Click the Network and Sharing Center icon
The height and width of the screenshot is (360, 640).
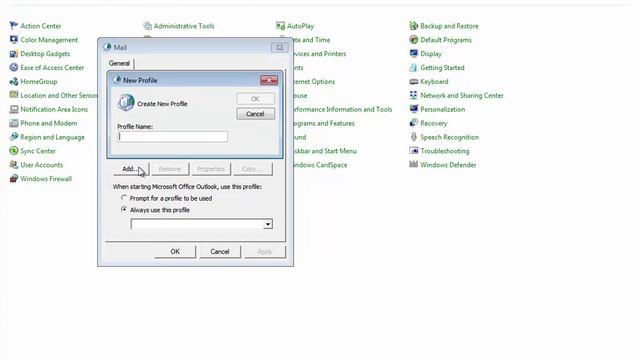[x=413, y=95]
